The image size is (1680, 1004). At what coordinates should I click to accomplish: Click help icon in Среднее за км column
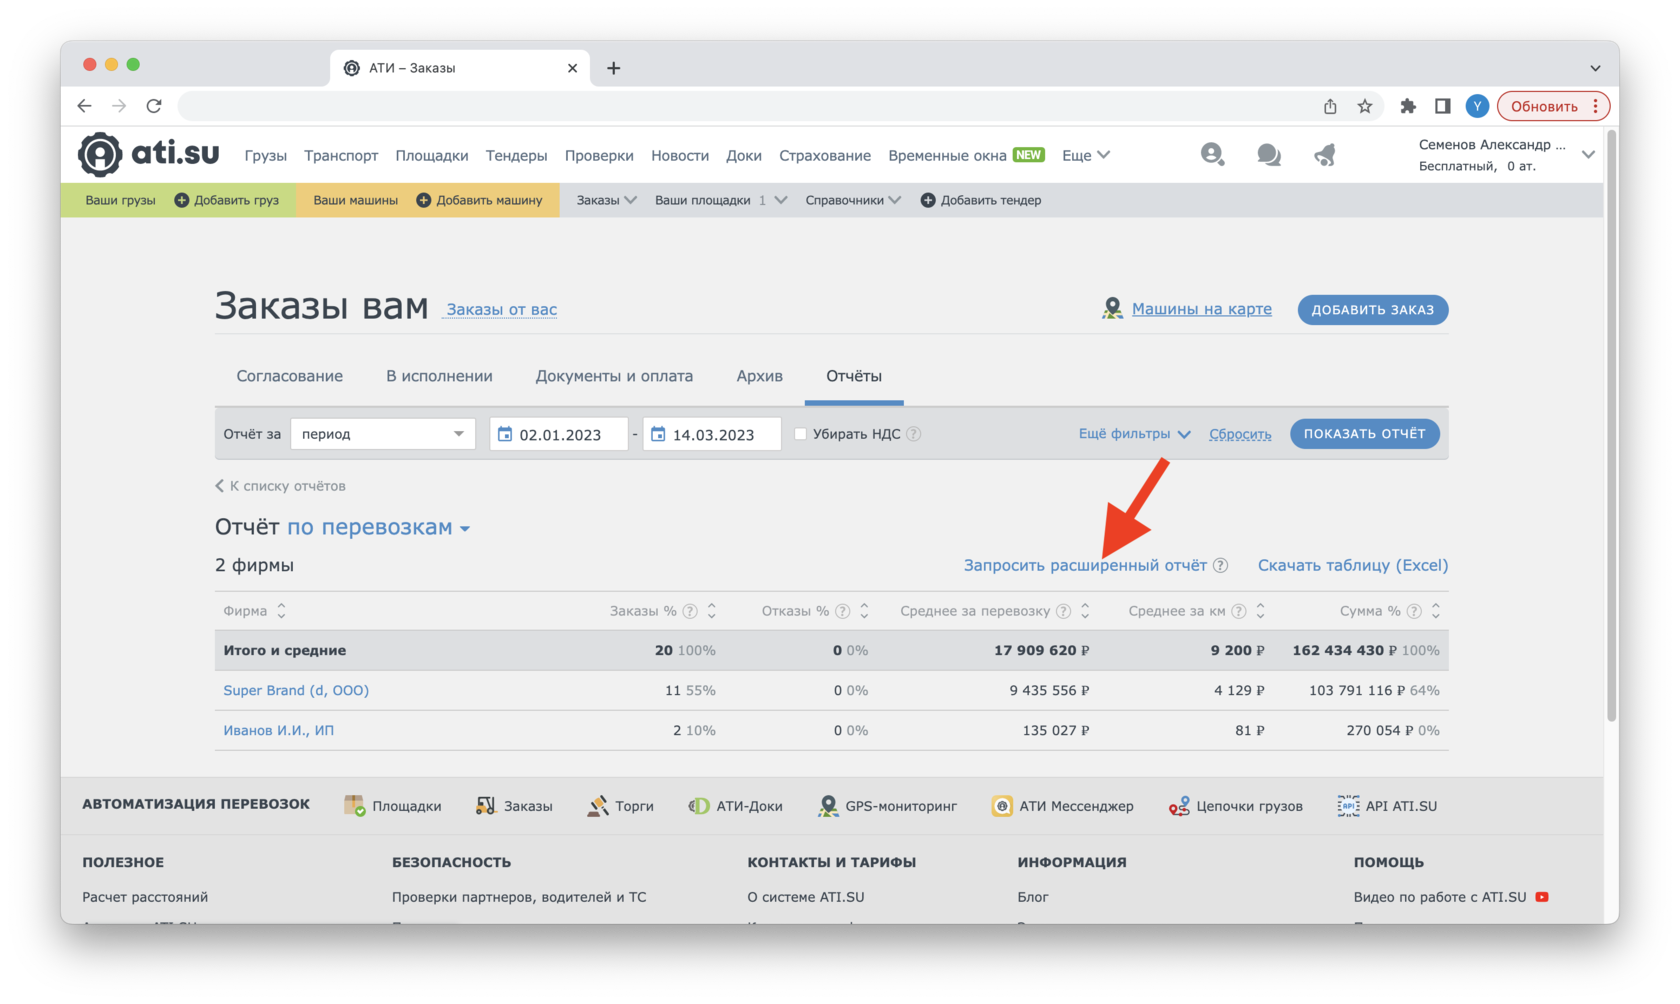(1239, 611)
